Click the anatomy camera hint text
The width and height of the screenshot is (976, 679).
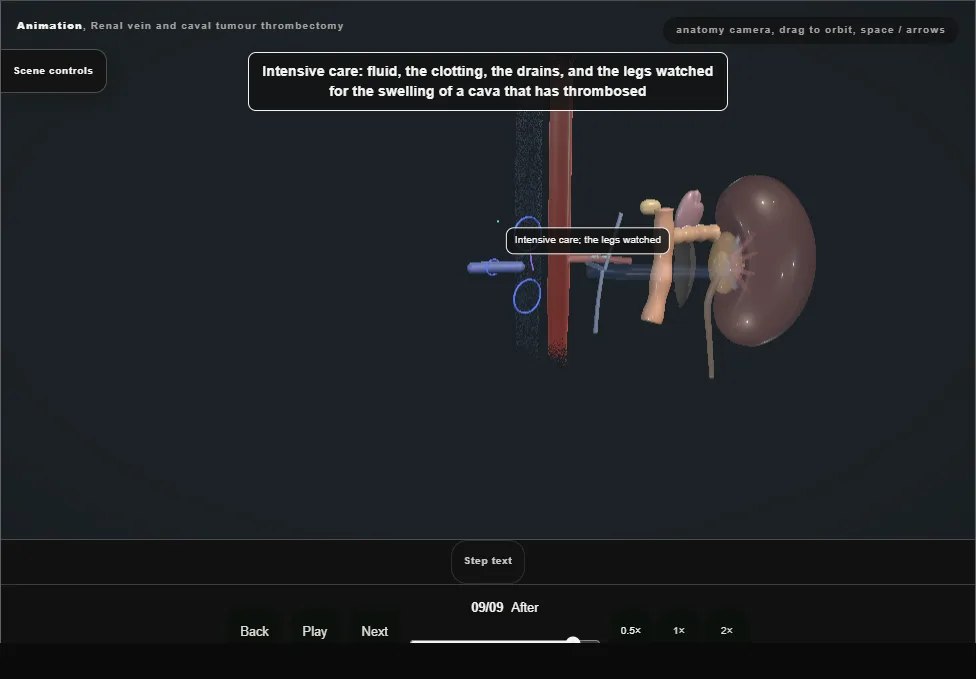tap(810, 30)
